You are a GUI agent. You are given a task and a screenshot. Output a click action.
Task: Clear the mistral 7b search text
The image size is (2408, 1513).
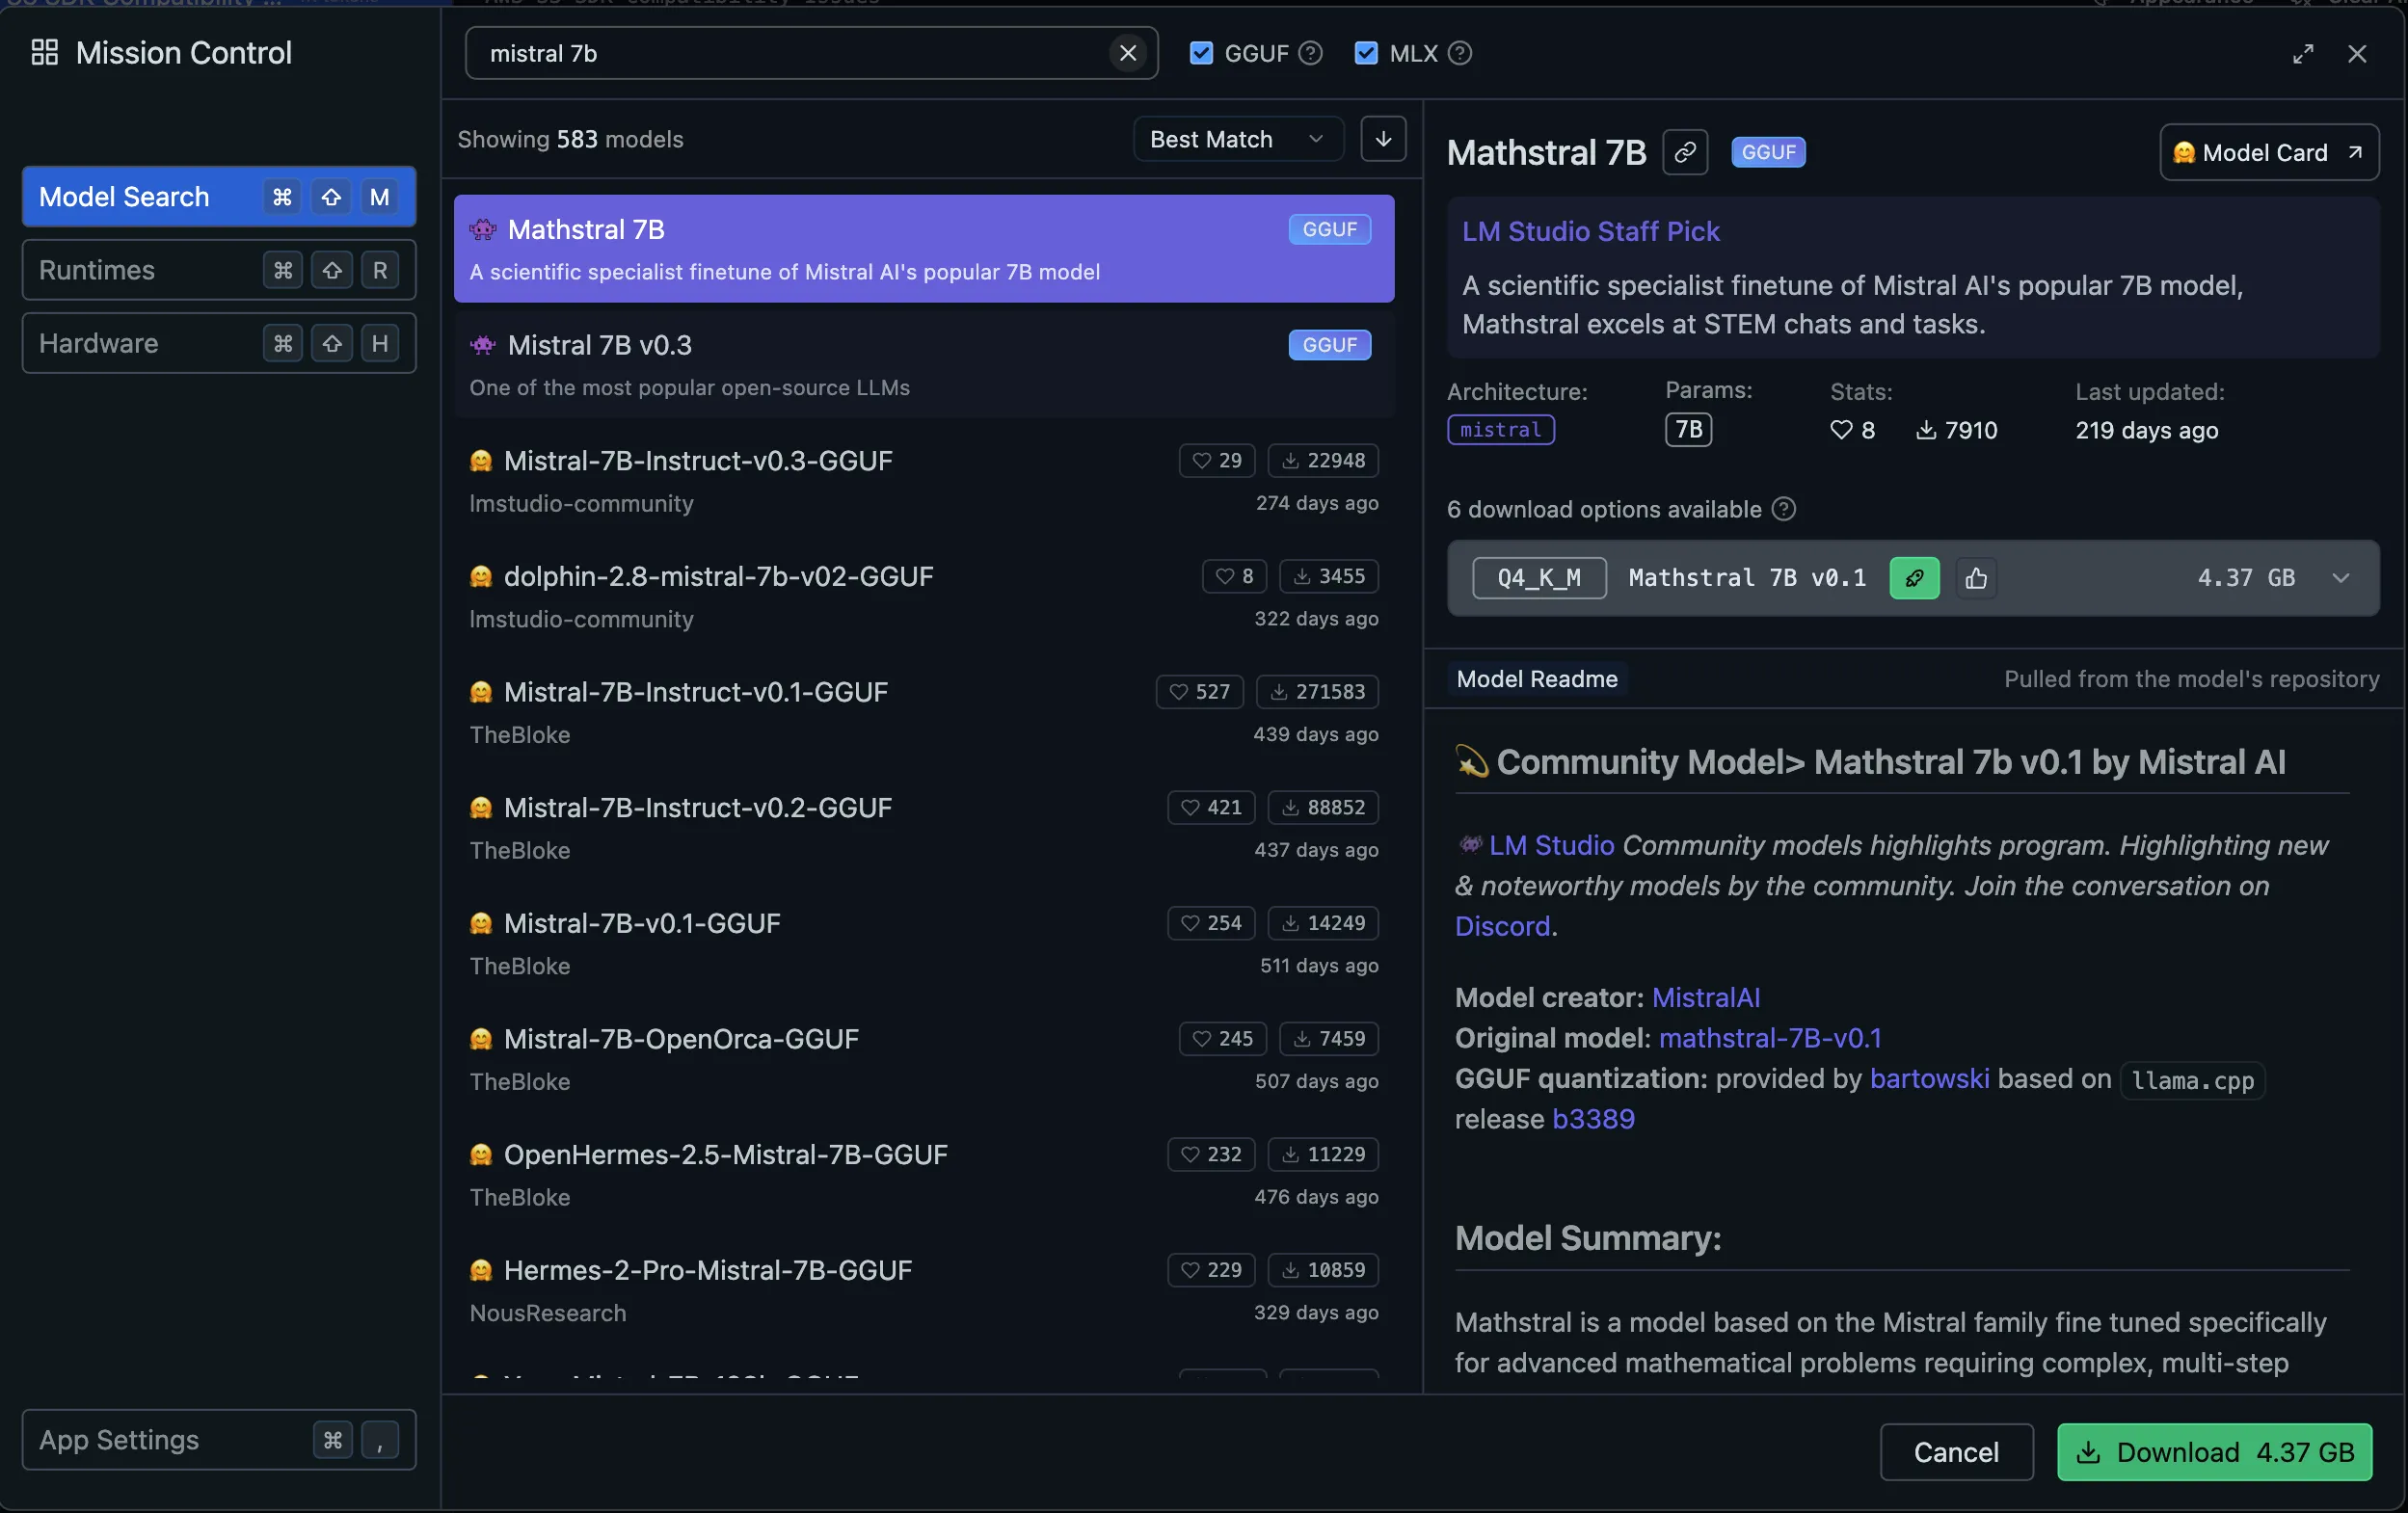pos(1127,53)
